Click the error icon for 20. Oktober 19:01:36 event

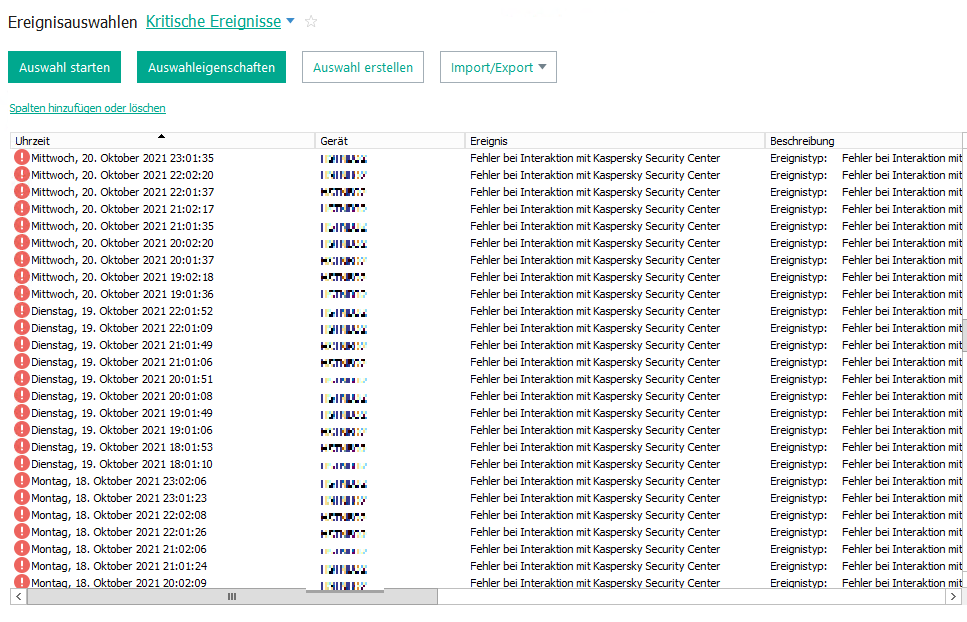pyautogui.click(x=21, y=294)
